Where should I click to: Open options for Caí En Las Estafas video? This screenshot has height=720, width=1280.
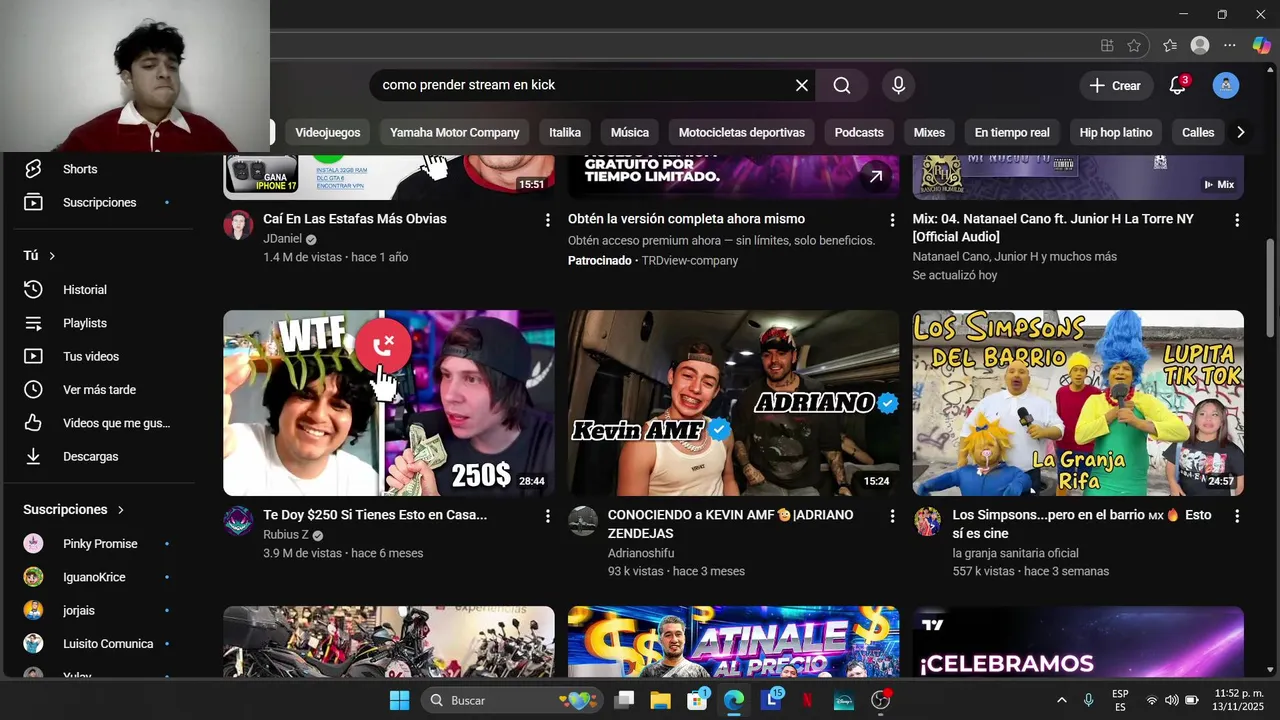click(x=547, y=220)
